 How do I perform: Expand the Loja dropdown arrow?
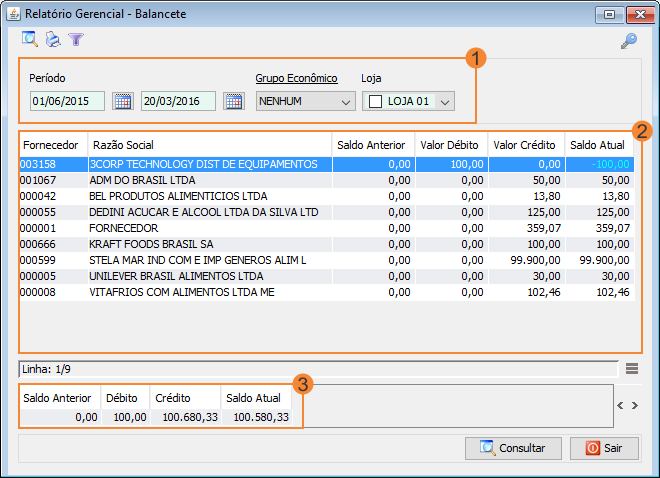click(445, 102)
